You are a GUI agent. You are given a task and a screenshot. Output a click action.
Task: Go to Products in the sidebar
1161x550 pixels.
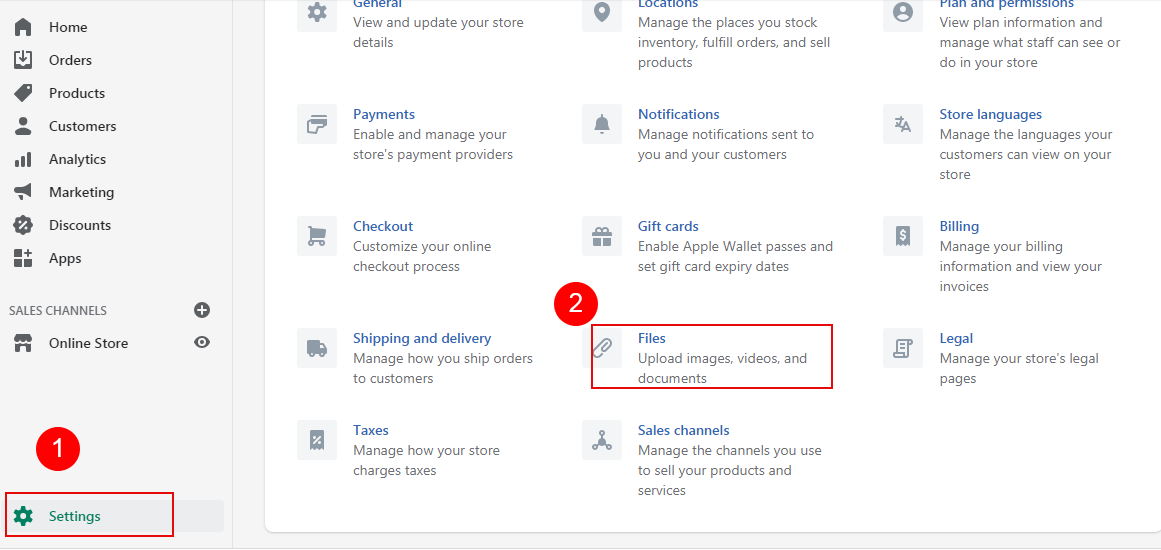click(76, 93)
